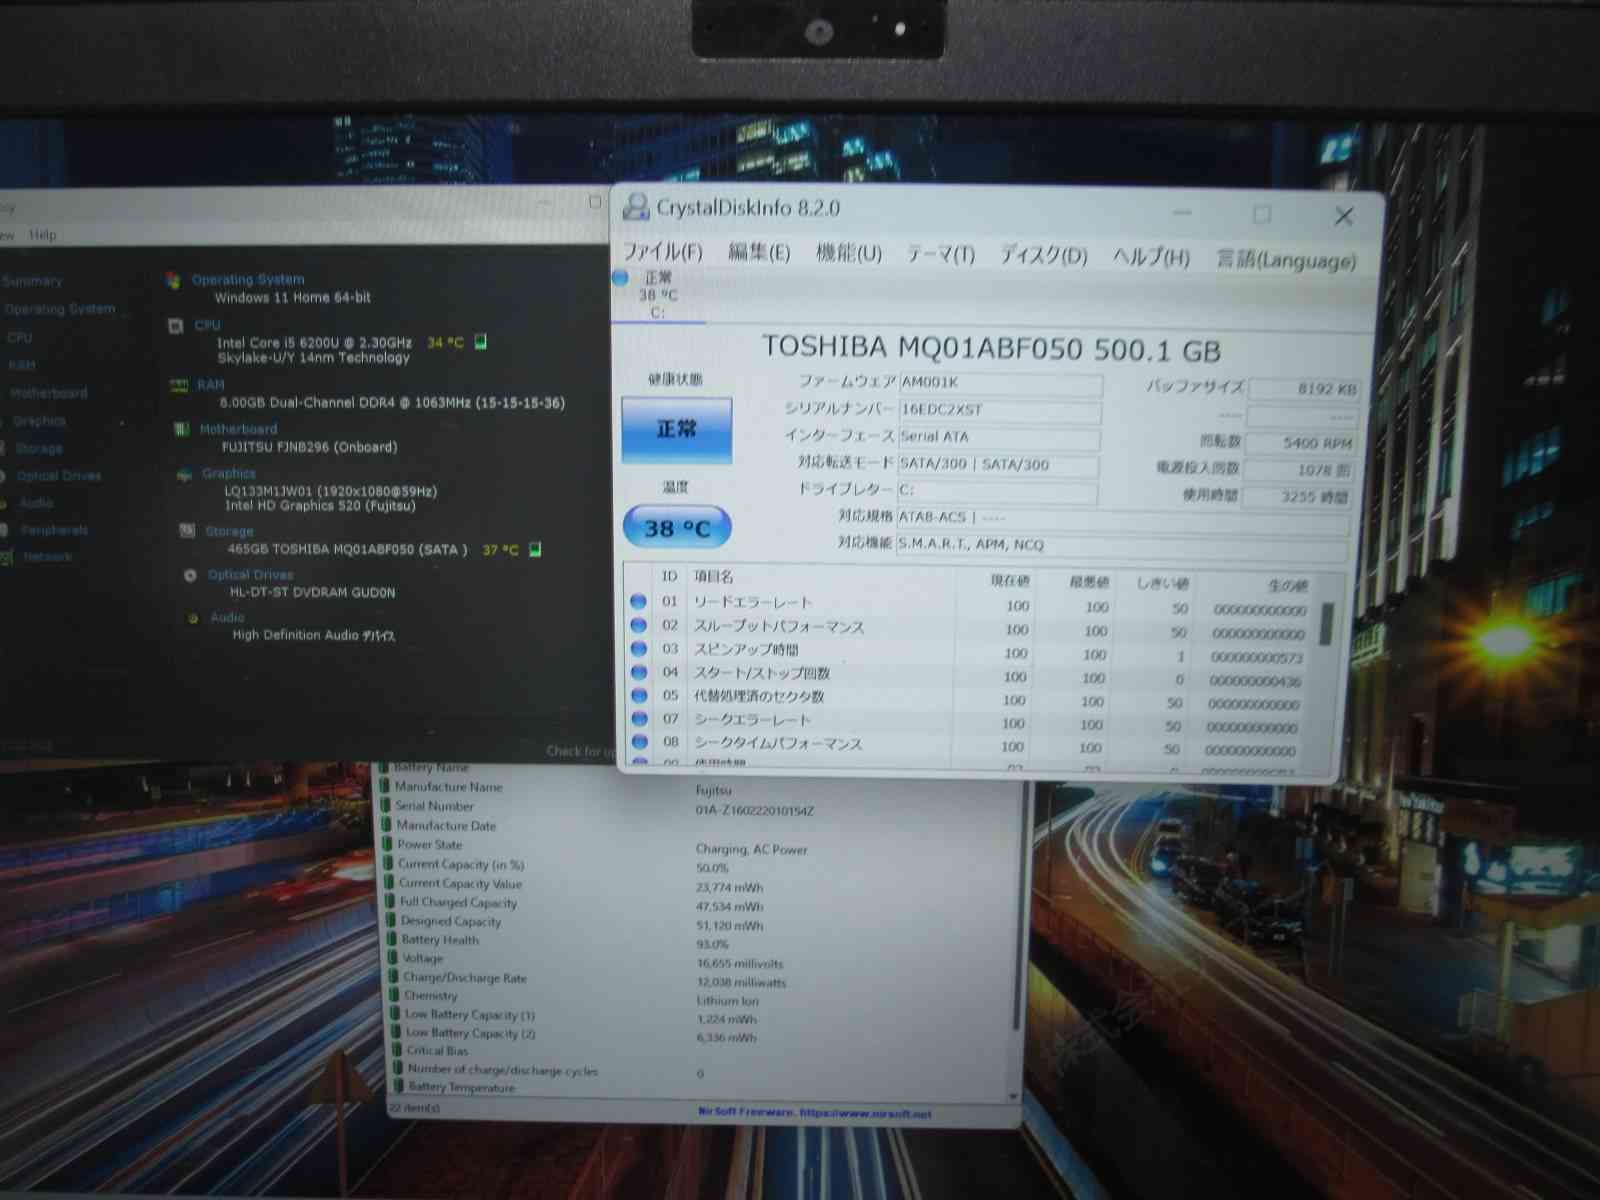Viewport: 1600px width, 1200px height.
Task: Open the 言語(Language) menu
Action: click(1285, 260)
